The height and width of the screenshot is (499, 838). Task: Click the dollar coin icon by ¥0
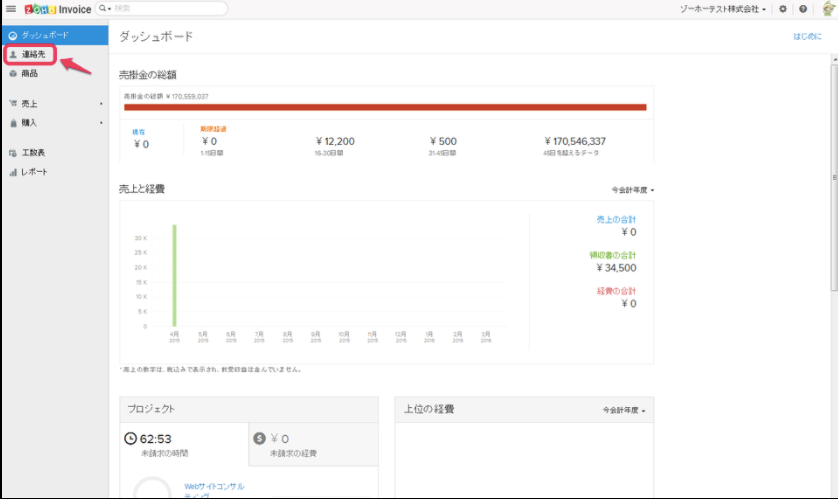coord(259,439)
